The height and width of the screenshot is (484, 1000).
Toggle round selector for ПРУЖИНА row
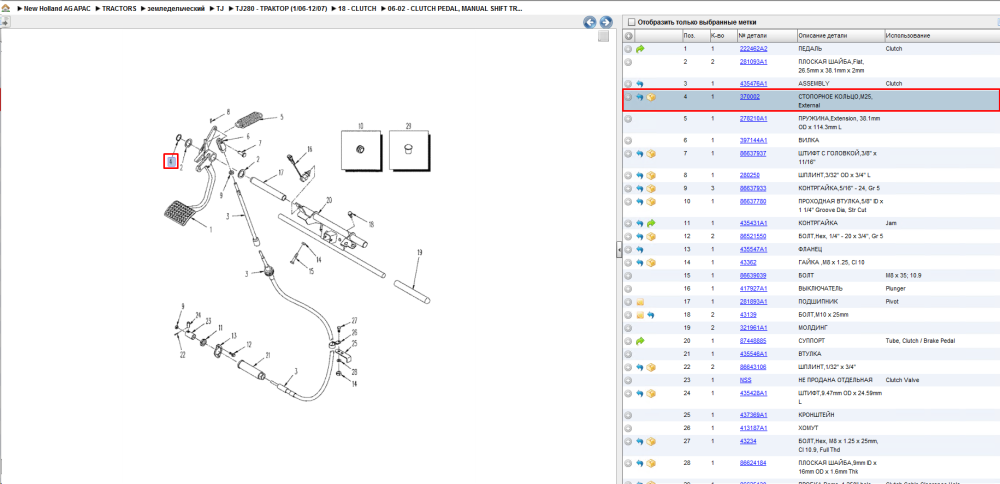coord(628,119)
